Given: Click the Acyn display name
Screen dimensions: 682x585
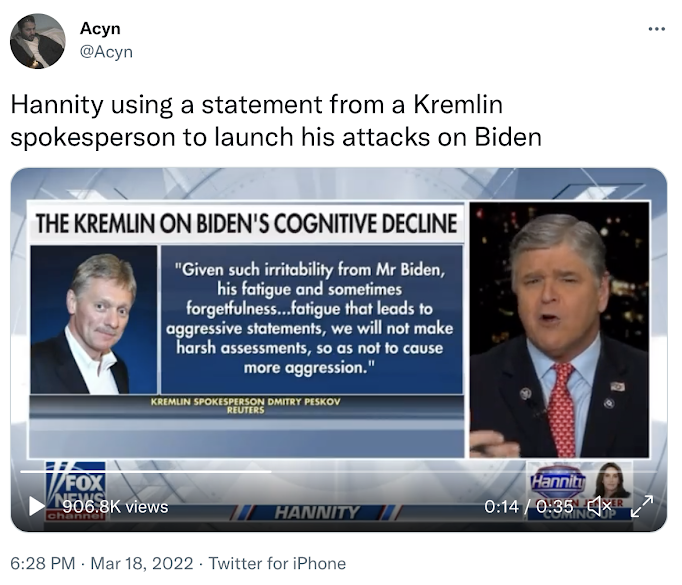Looking at the screenshot, I should (x=100, y=28).
